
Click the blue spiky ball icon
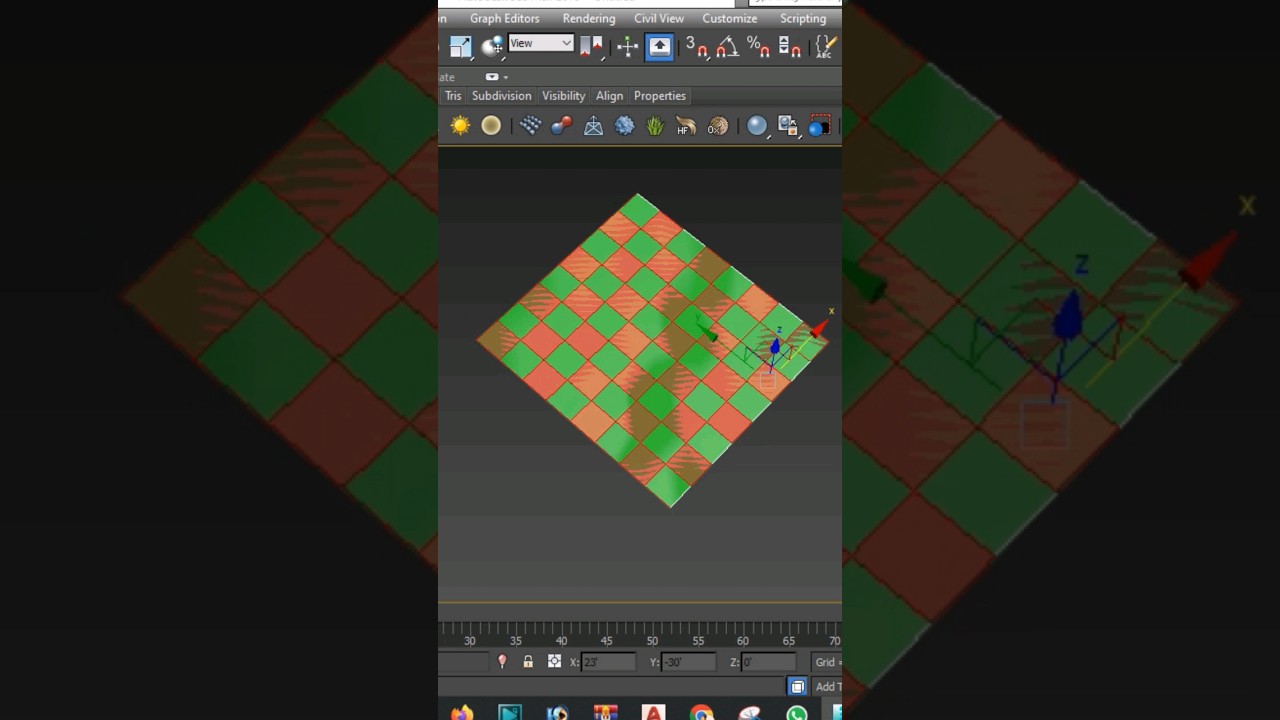pos(624,125)
